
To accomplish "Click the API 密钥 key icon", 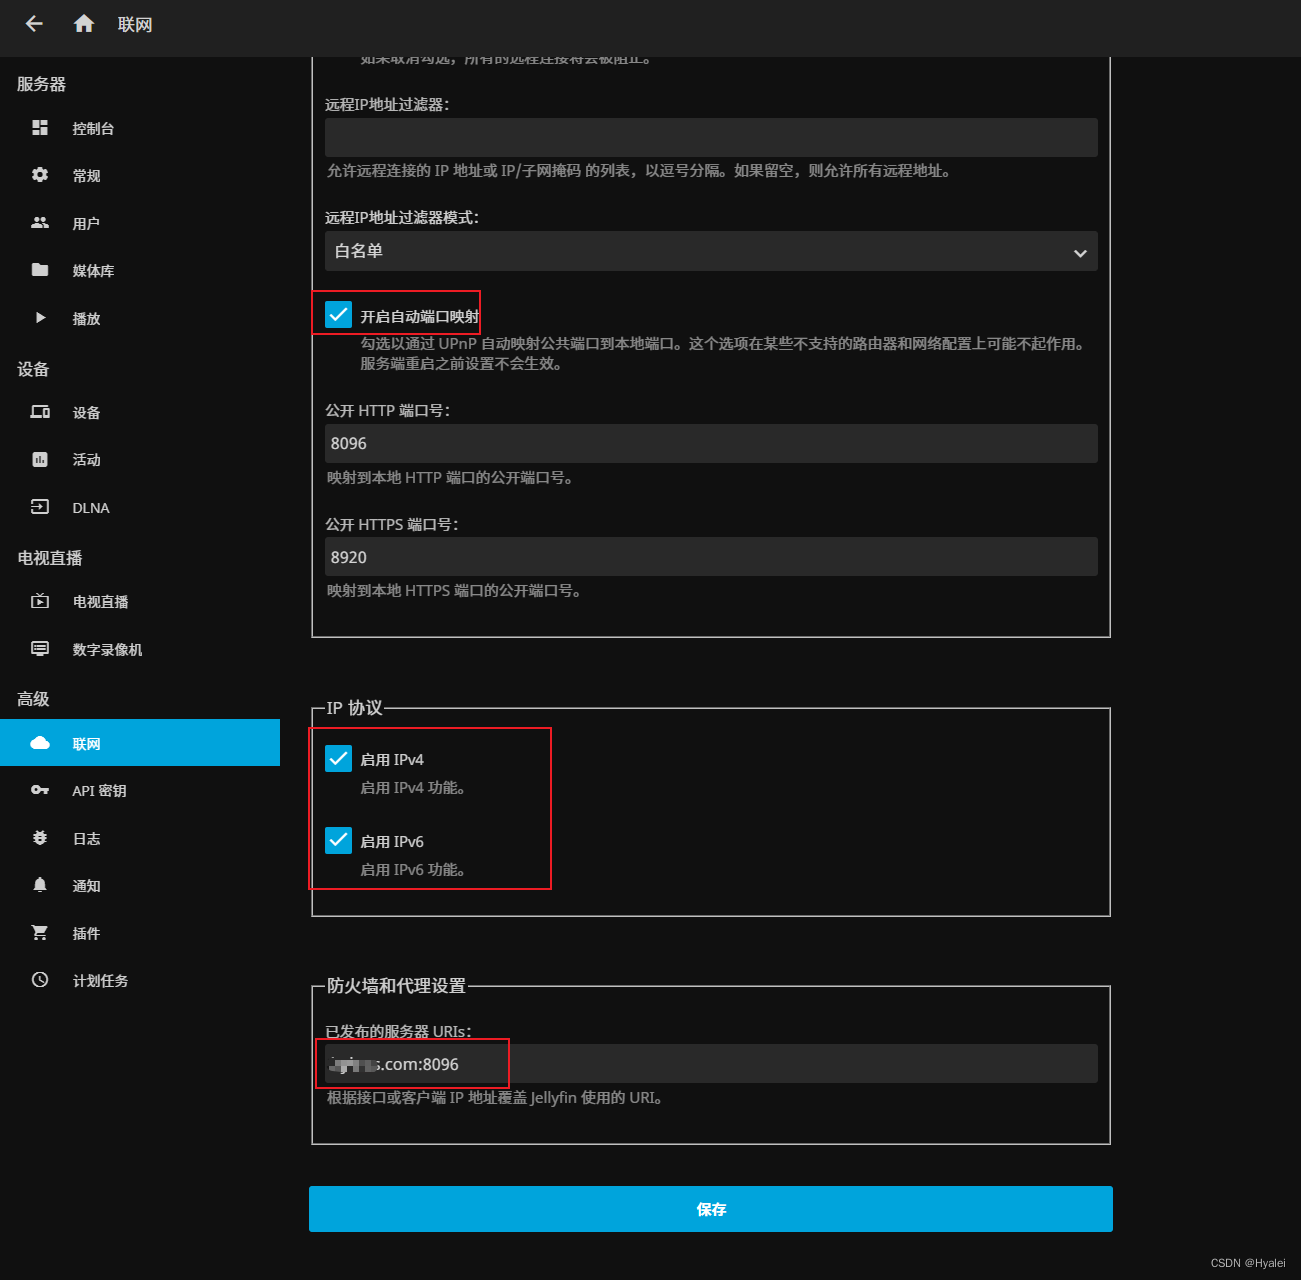I will coord(40,790).
